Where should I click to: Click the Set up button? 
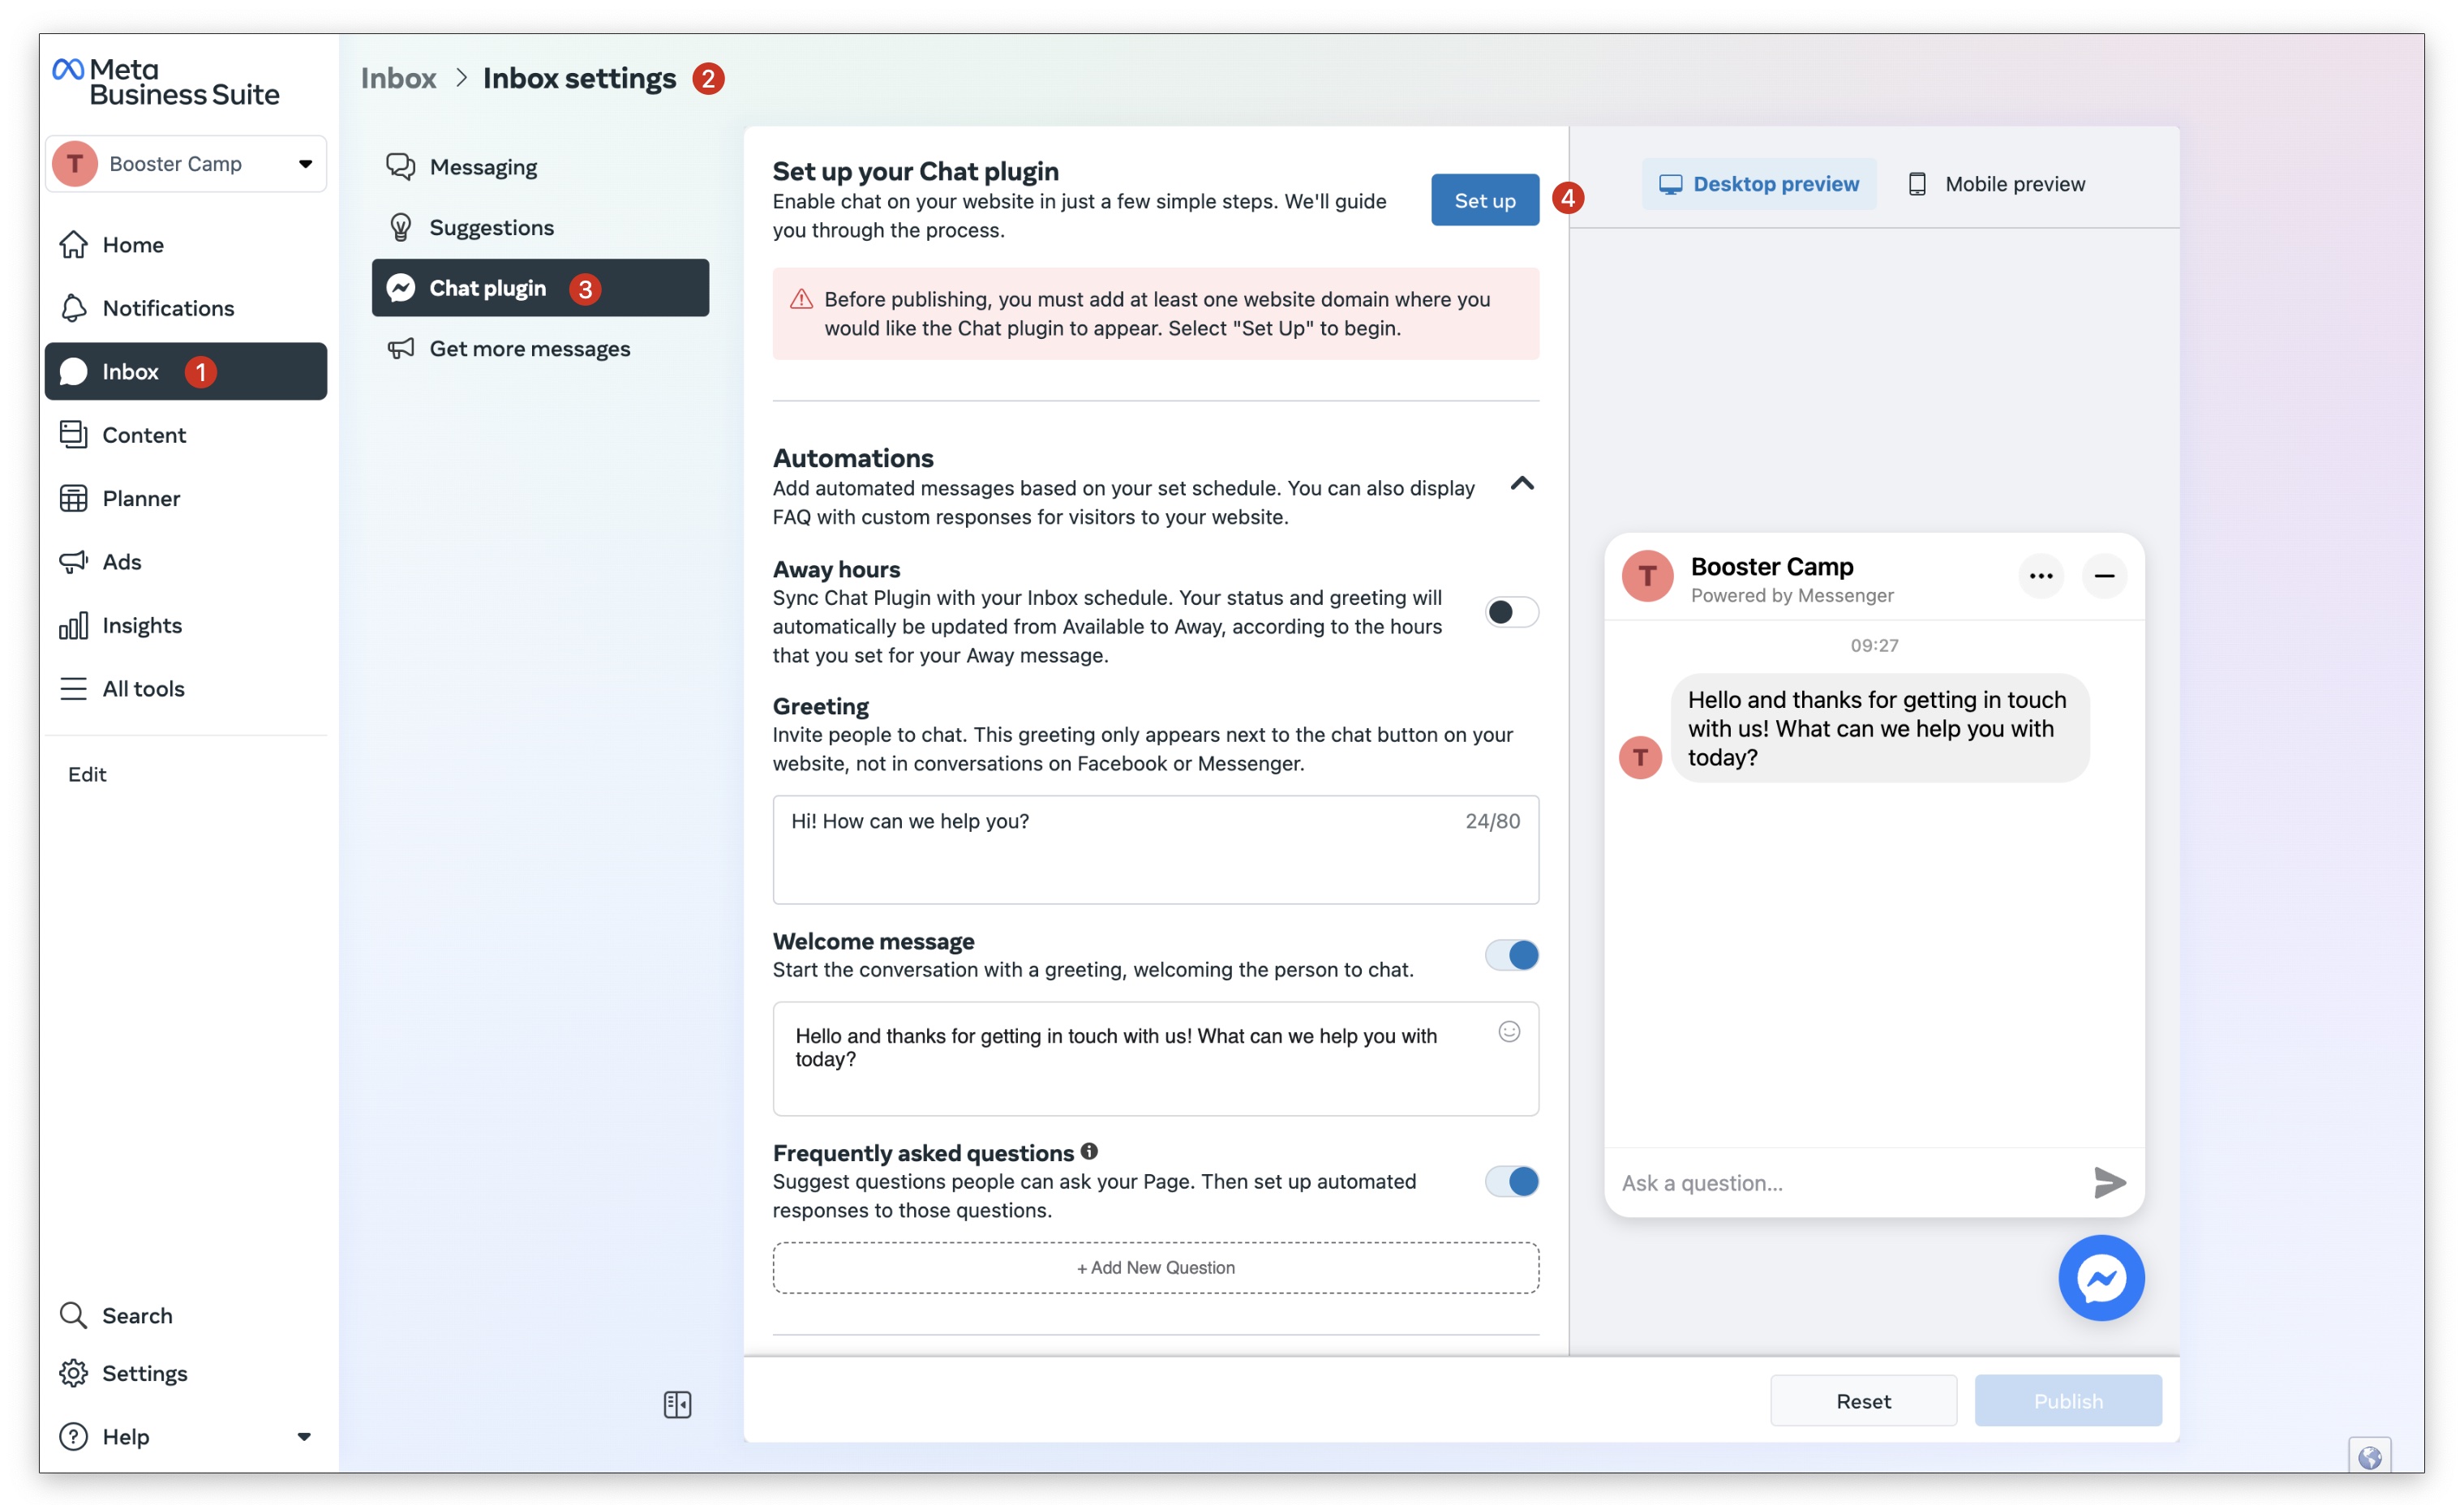[1484, 200]
